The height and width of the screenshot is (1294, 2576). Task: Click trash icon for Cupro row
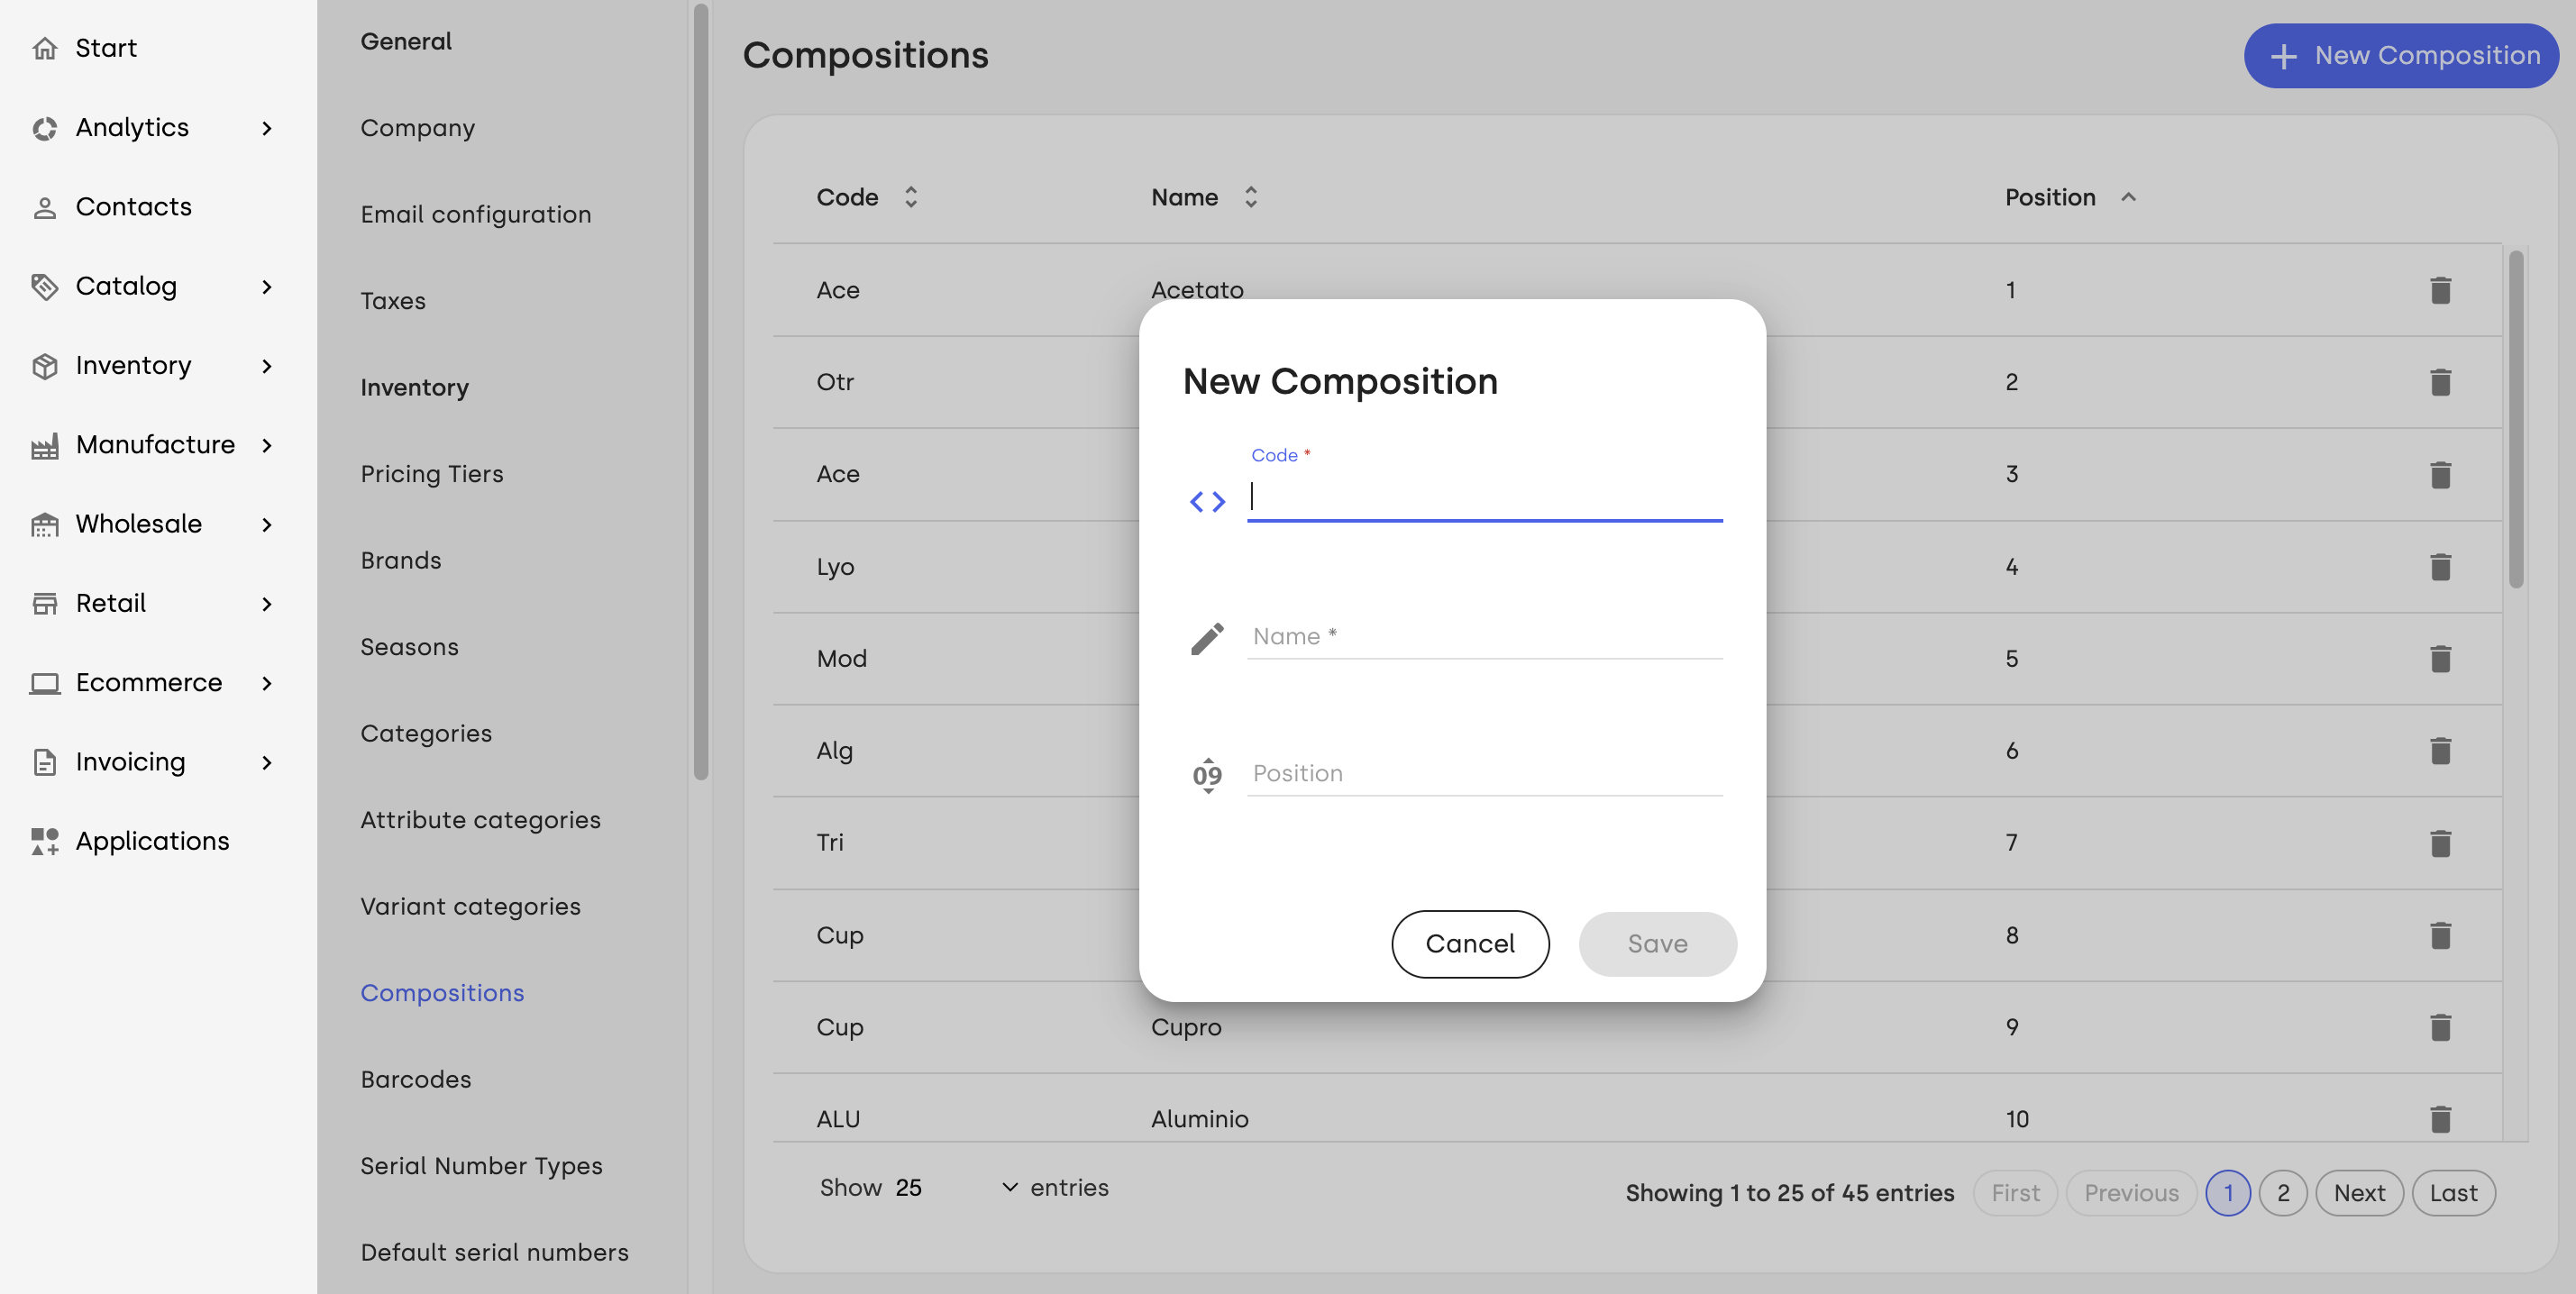coord(2440,1027)
